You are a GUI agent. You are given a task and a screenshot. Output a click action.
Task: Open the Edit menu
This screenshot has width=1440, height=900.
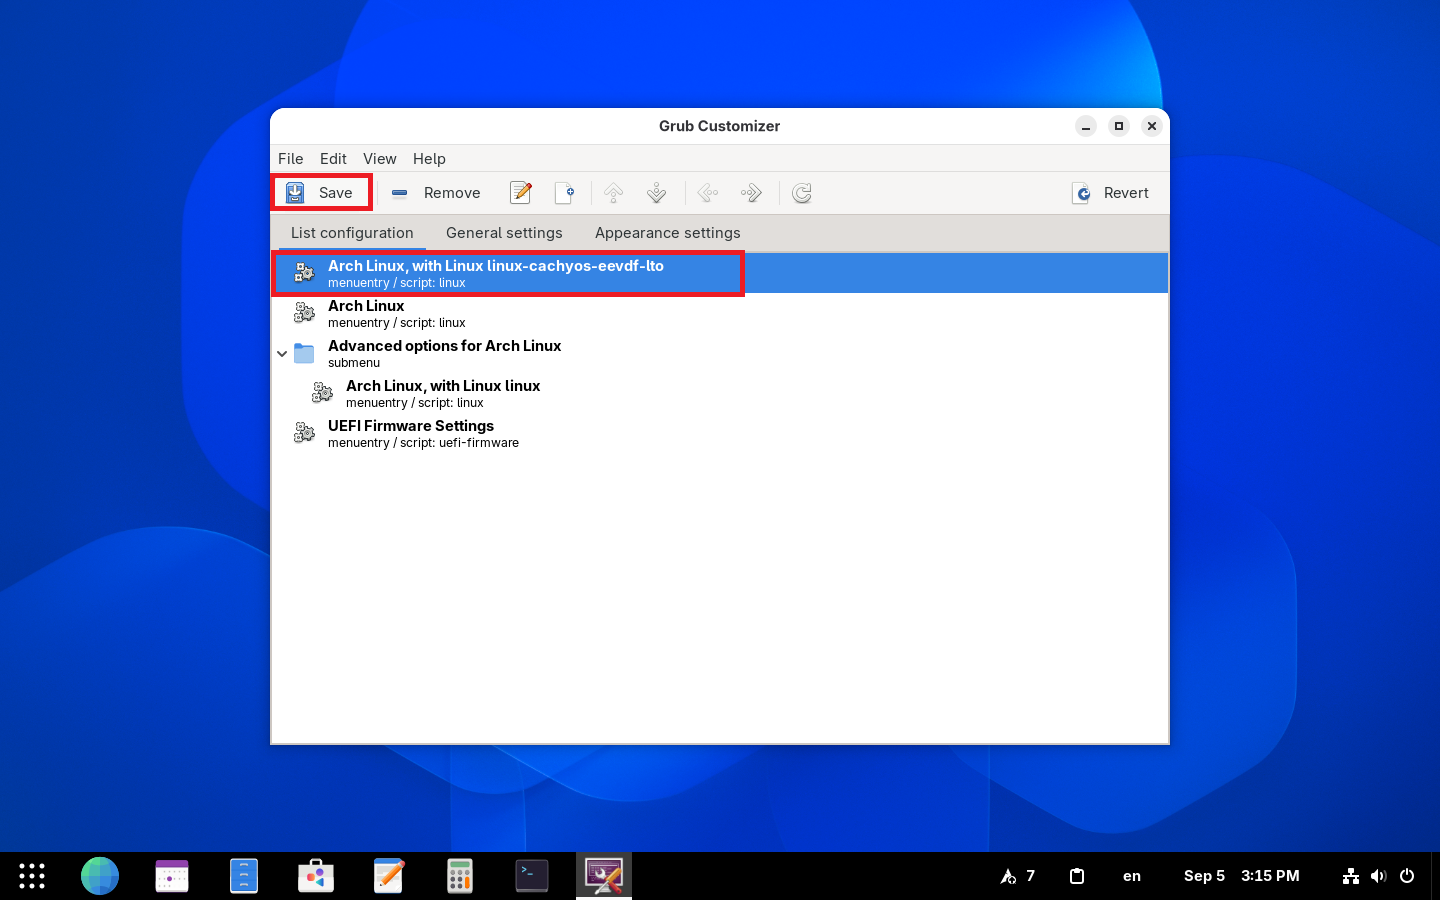(x=333, y=159)
